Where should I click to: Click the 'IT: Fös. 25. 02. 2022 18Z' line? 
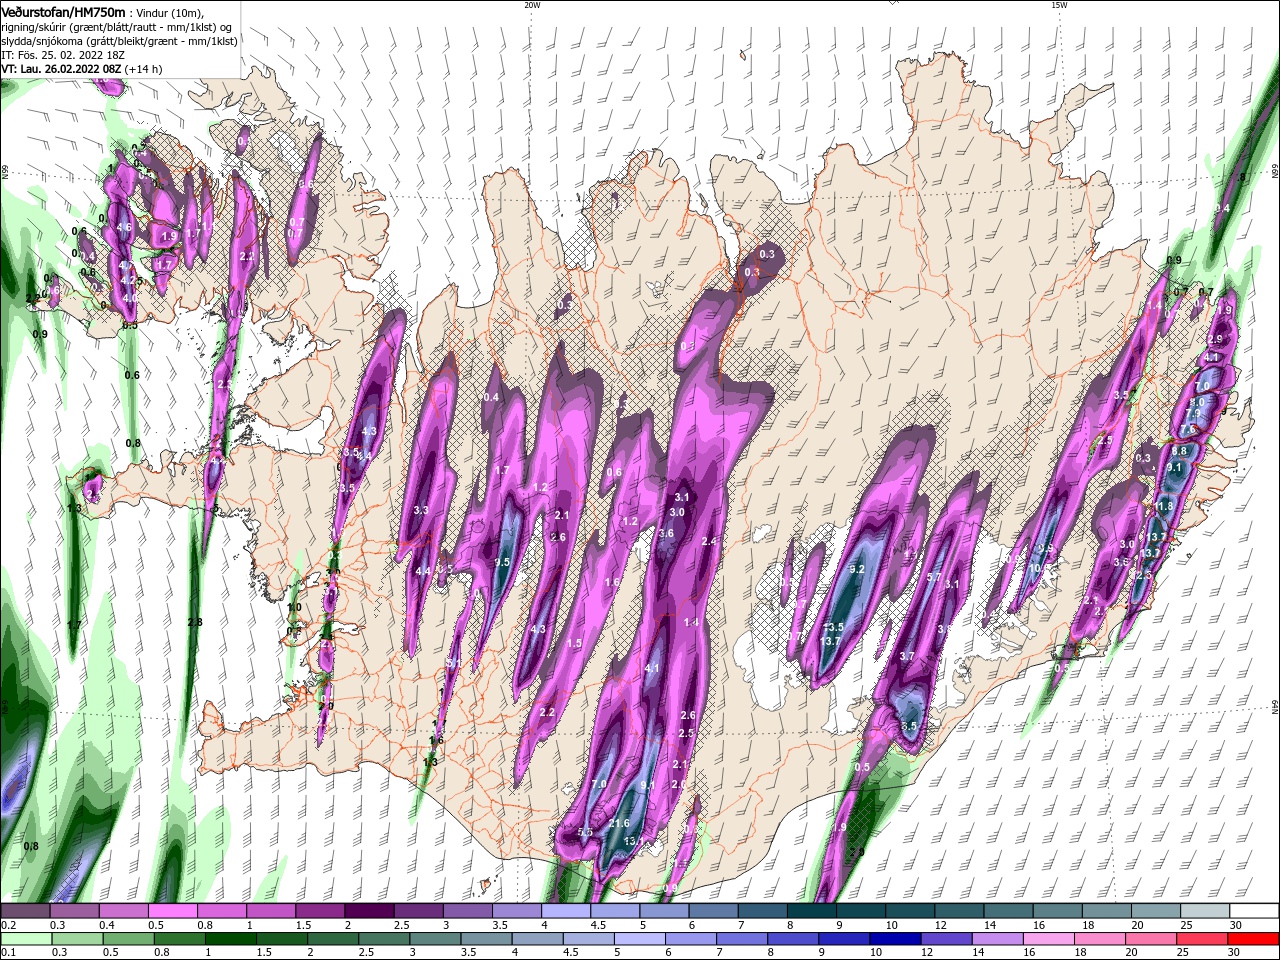[x=63, y=55]
